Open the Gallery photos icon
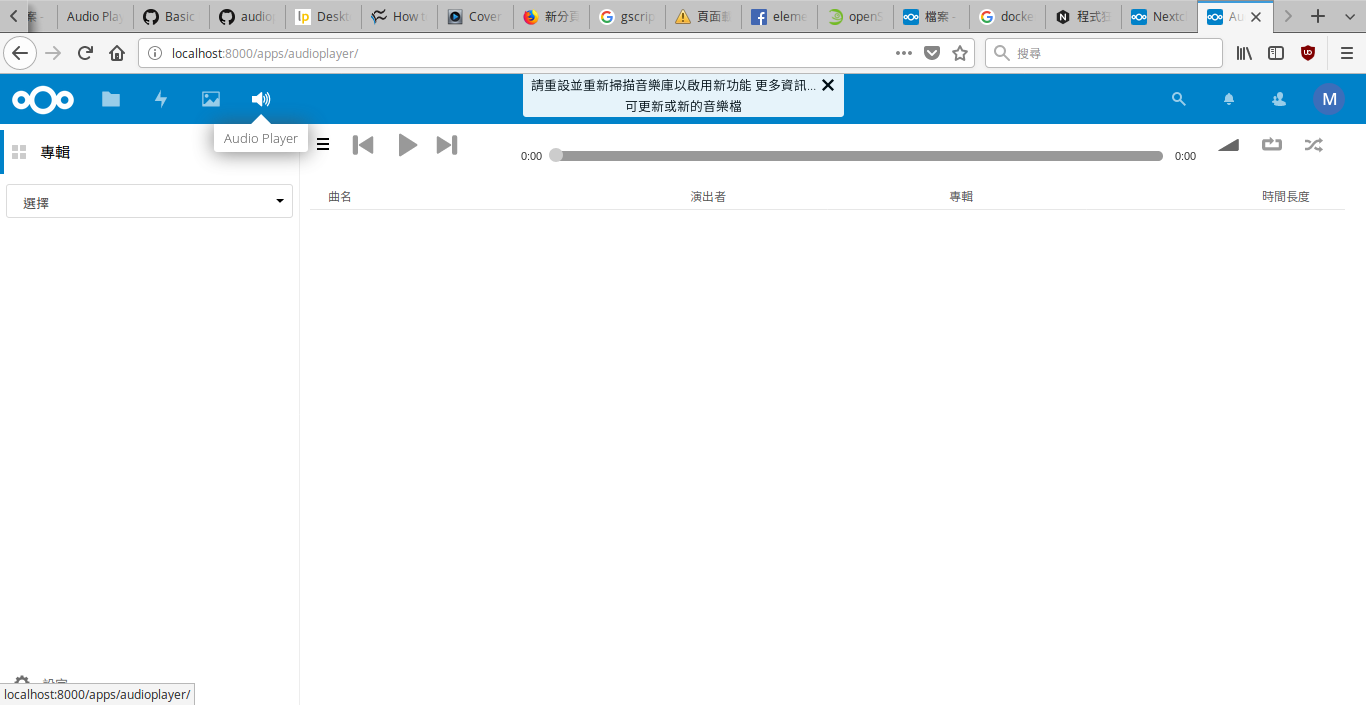The width and height of the screenshot is (1366, 705). click(x=210, y=98)
